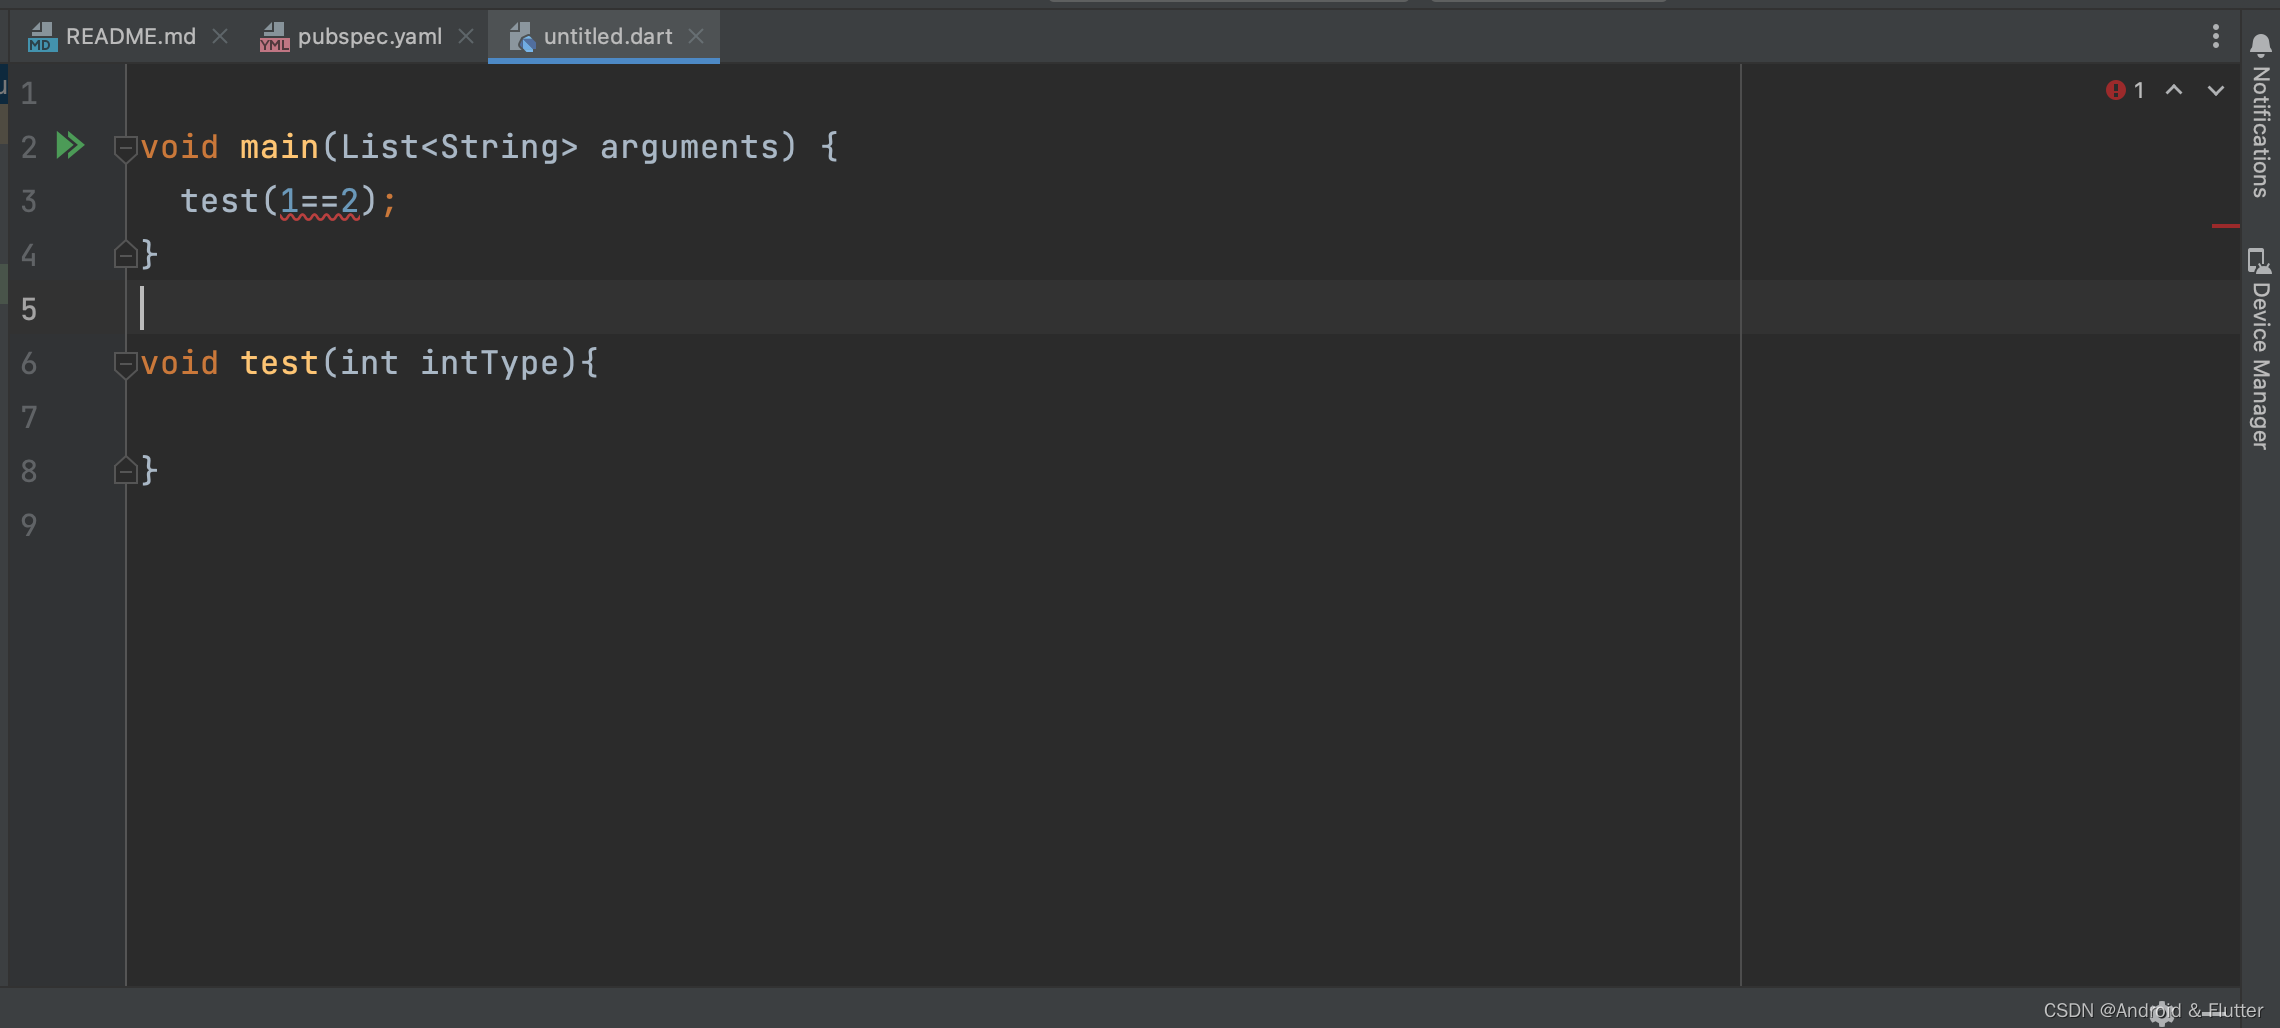Close the README.md tab

tap(220, 37)
